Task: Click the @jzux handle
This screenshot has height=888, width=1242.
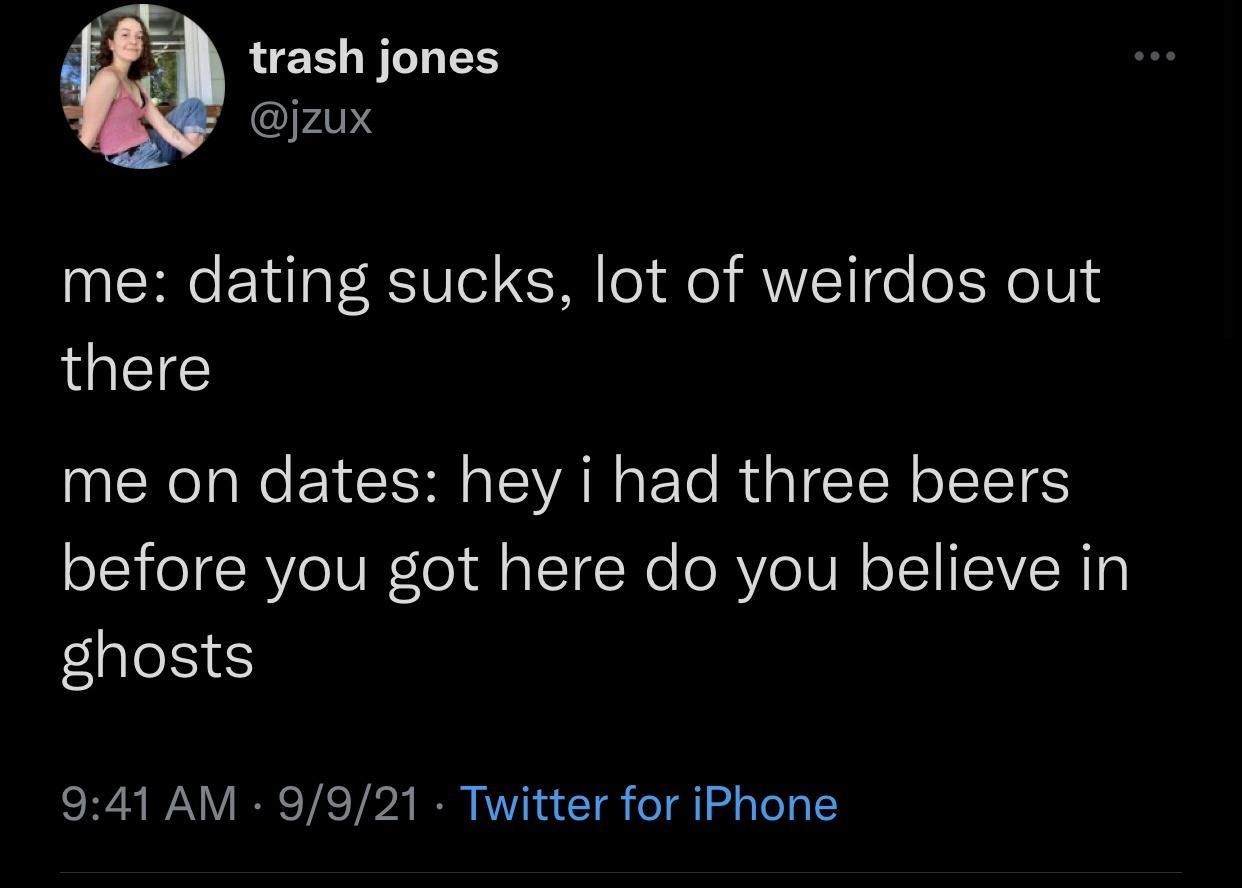Action: [311, 119]
